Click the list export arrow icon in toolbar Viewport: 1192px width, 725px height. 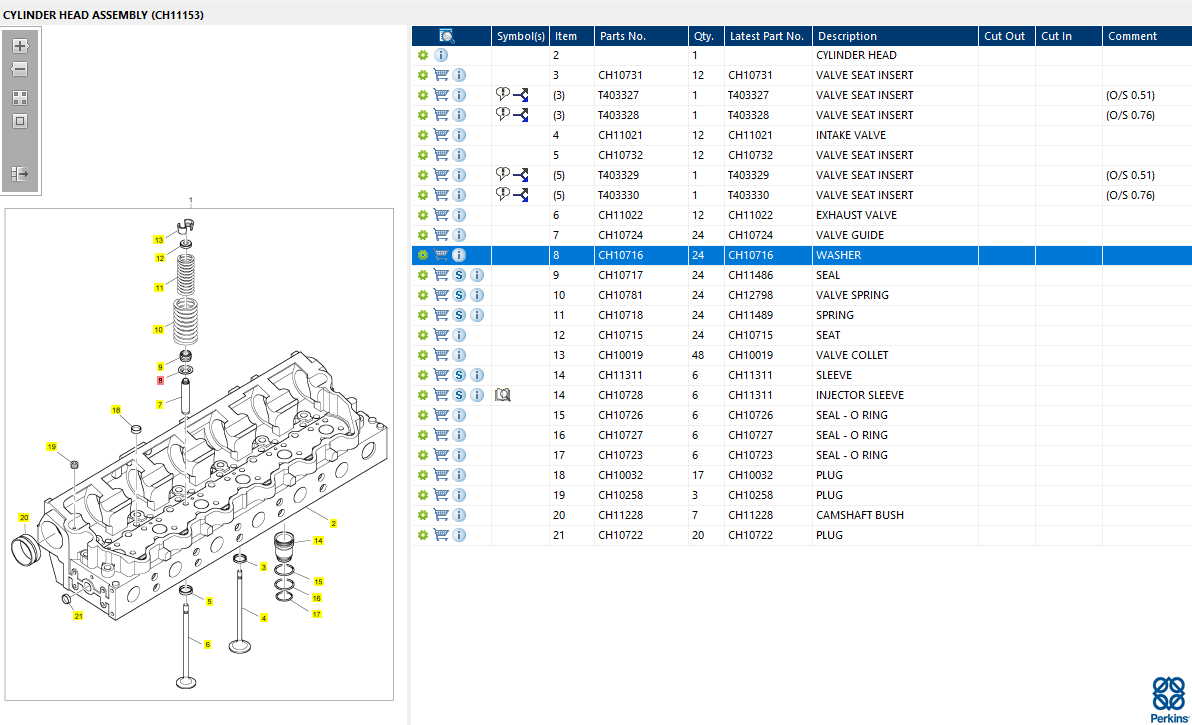[x=20, y=174]
